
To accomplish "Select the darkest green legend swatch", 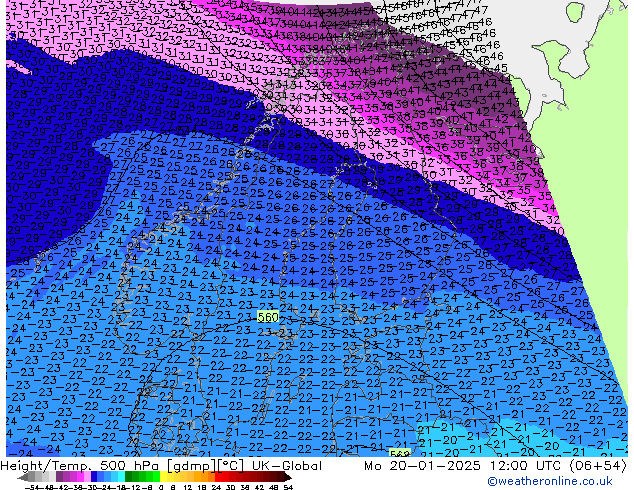I will click(128, 477).
